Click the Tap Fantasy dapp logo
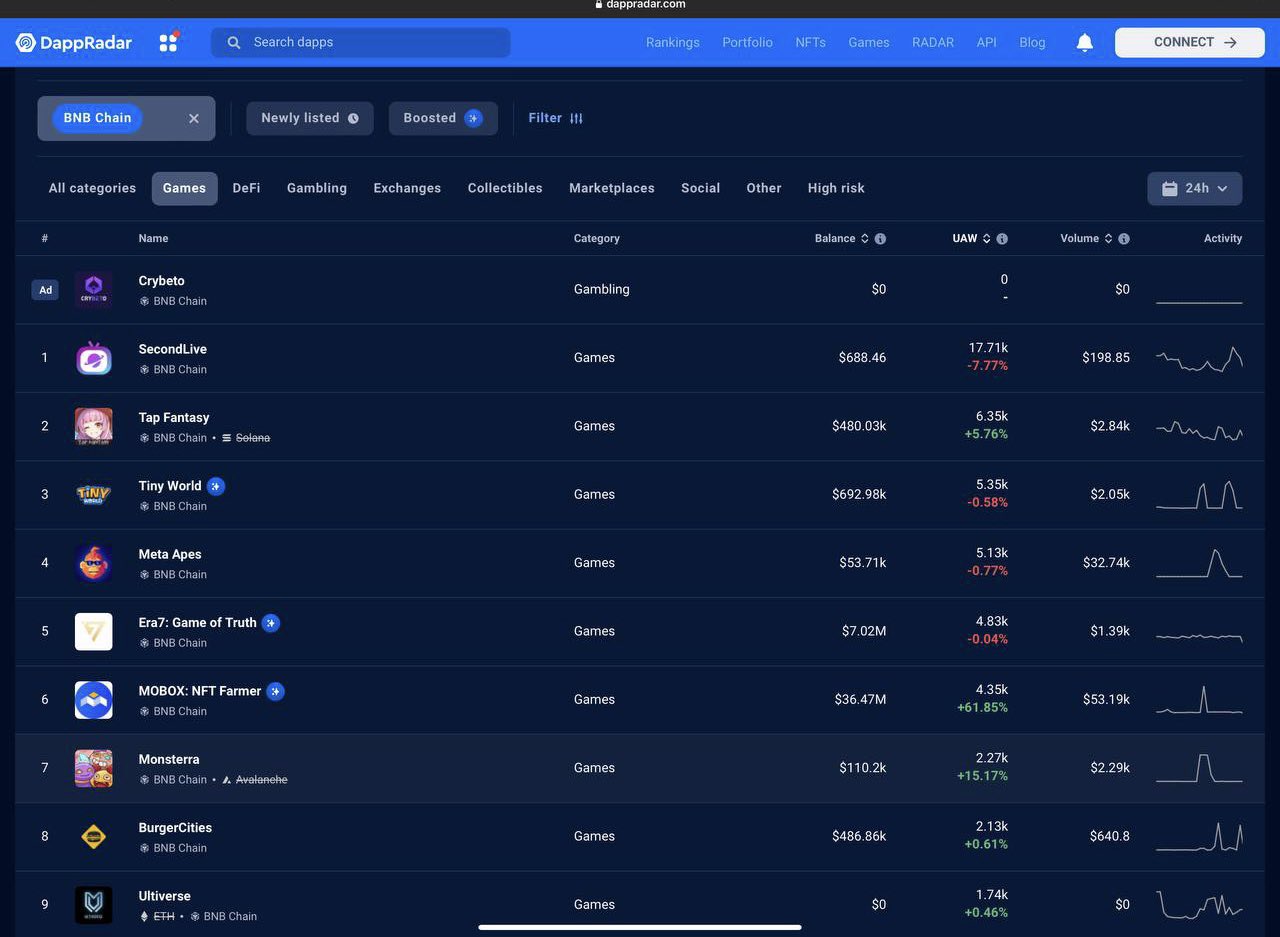Image resolution: width=1280 pixels, height=937 pixels. click(x=93, y=426)
